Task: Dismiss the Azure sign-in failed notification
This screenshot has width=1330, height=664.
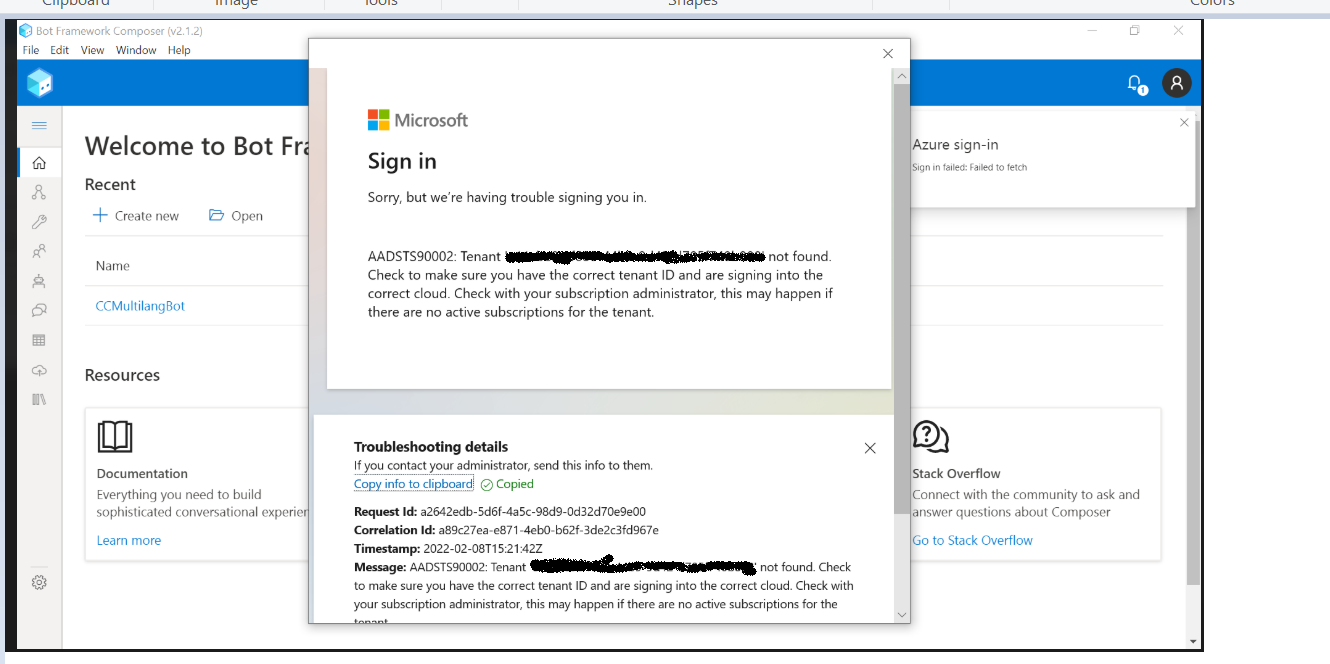Action: [1184, 121]
